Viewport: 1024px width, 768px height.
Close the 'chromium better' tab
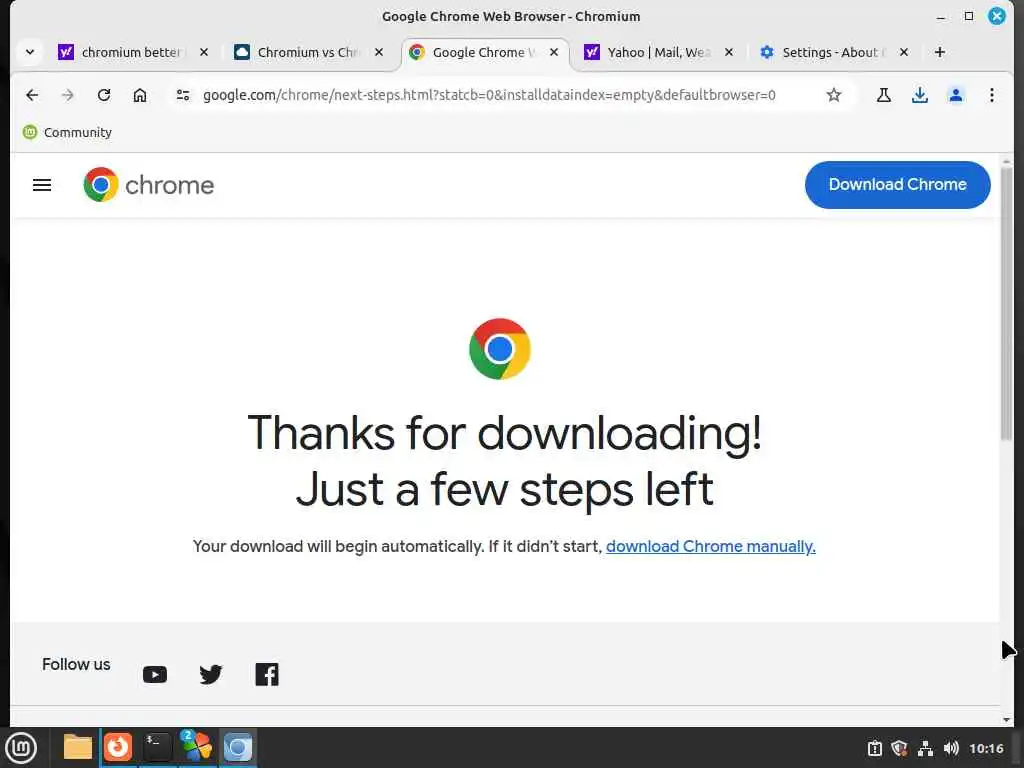pos(204,52)
